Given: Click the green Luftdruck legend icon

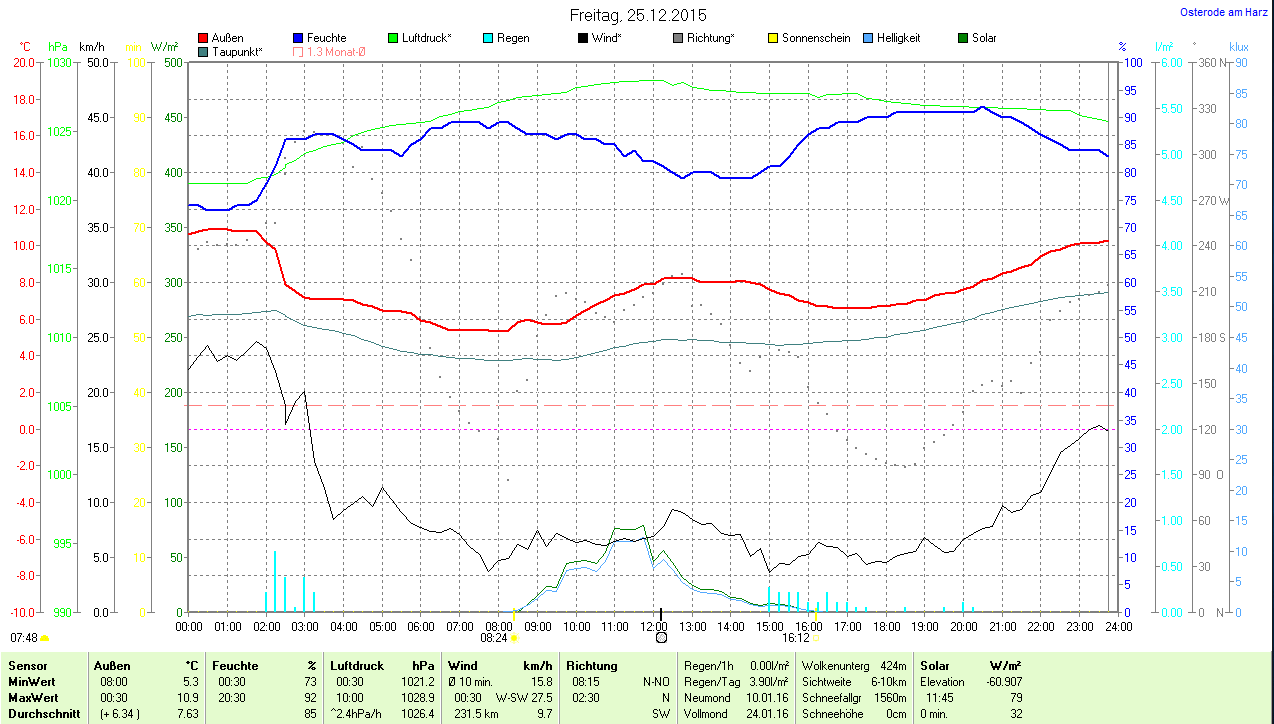Looking at the screenshot, I should pos(393,38).
